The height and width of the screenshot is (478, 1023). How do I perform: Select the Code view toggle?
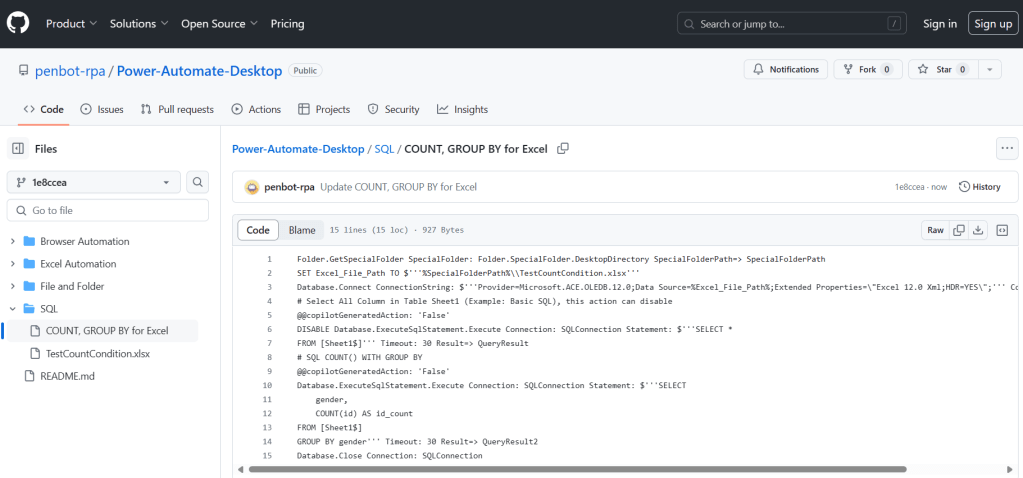258,230
